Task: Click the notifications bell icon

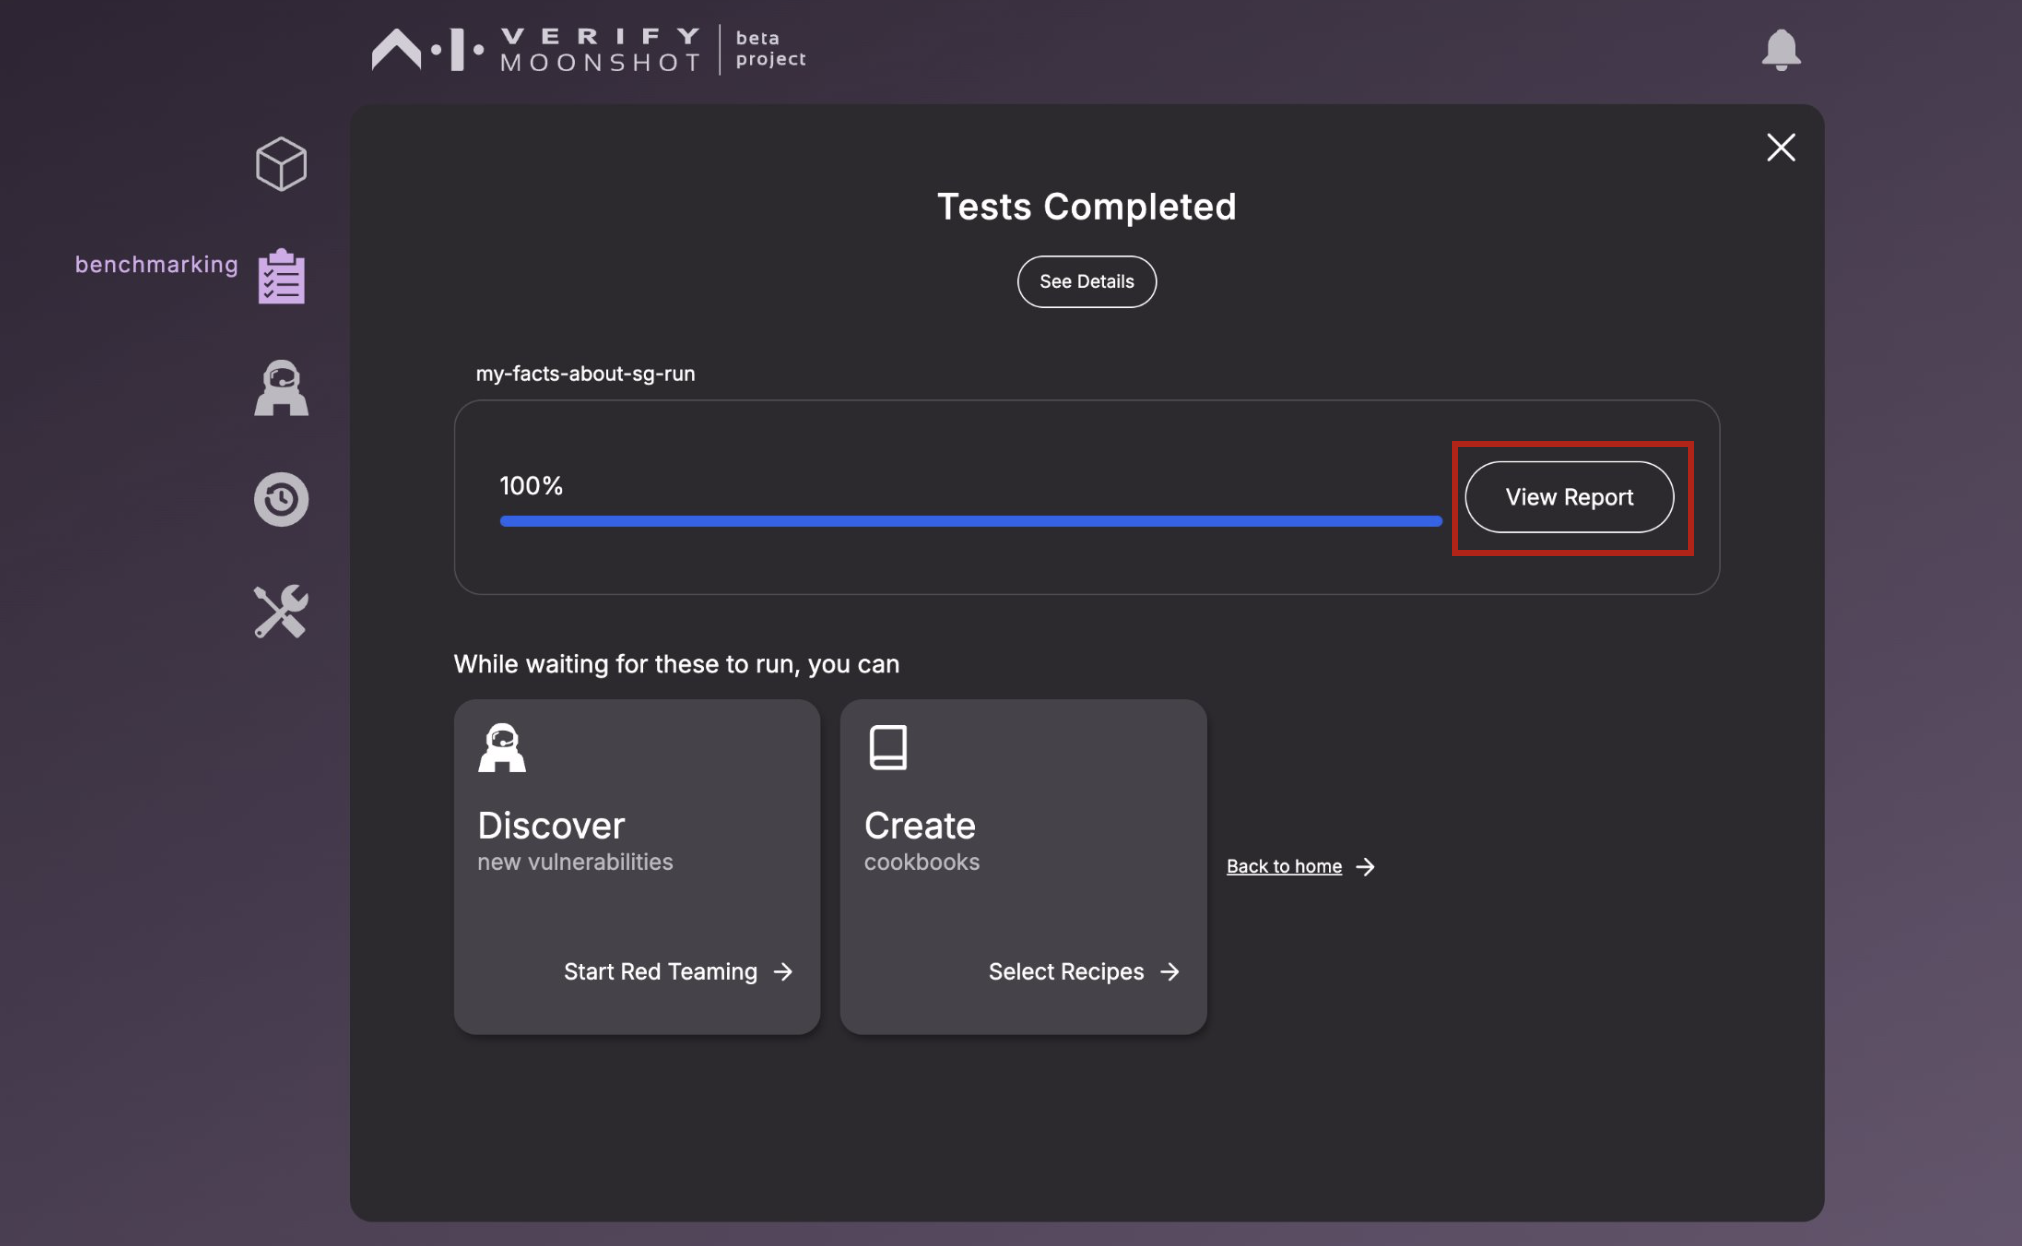Action: pyautogui.click(x=1781, y=49)
